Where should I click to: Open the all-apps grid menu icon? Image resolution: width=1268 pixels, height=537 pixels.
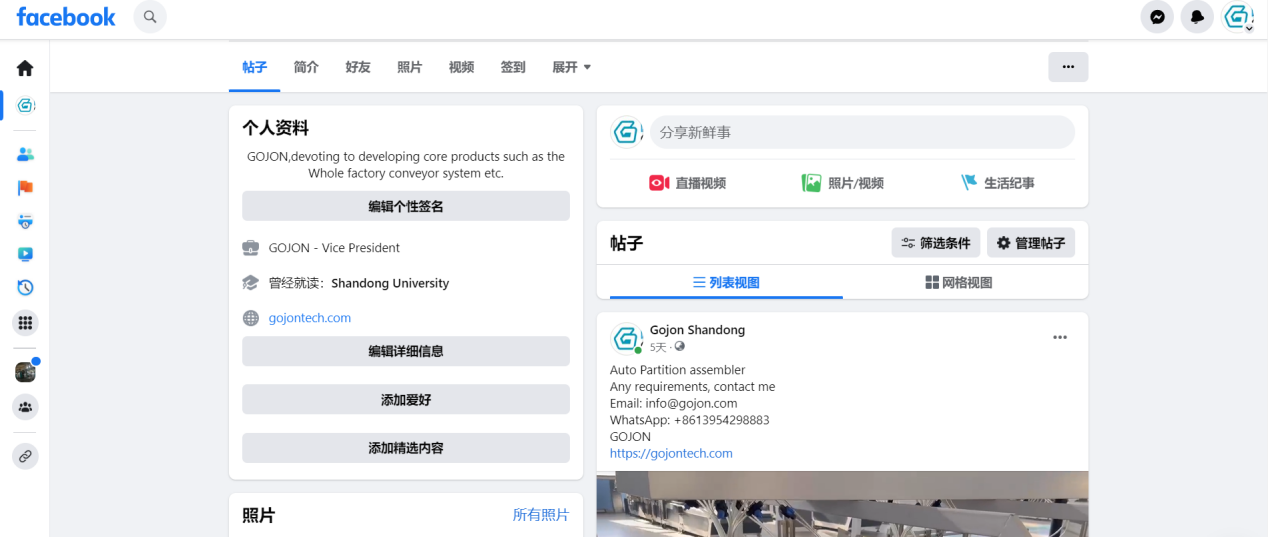tap(25, 323)
